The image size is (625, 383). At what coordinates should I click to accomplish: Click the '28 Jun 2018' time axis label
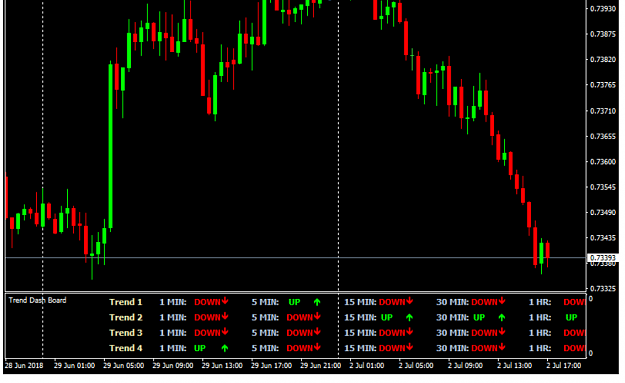24,365
